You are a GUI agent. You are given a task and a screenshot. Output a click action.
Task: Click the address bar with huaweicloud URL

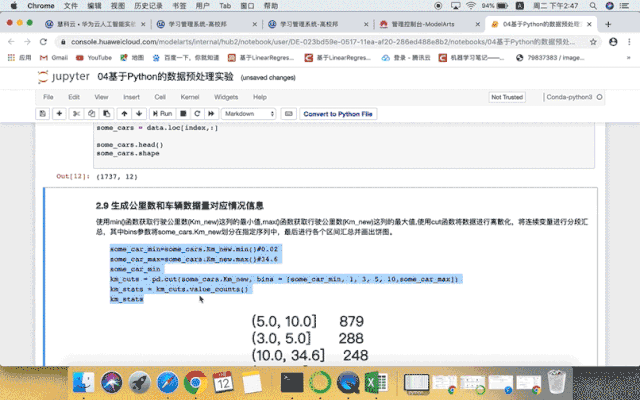pos(322,42)
